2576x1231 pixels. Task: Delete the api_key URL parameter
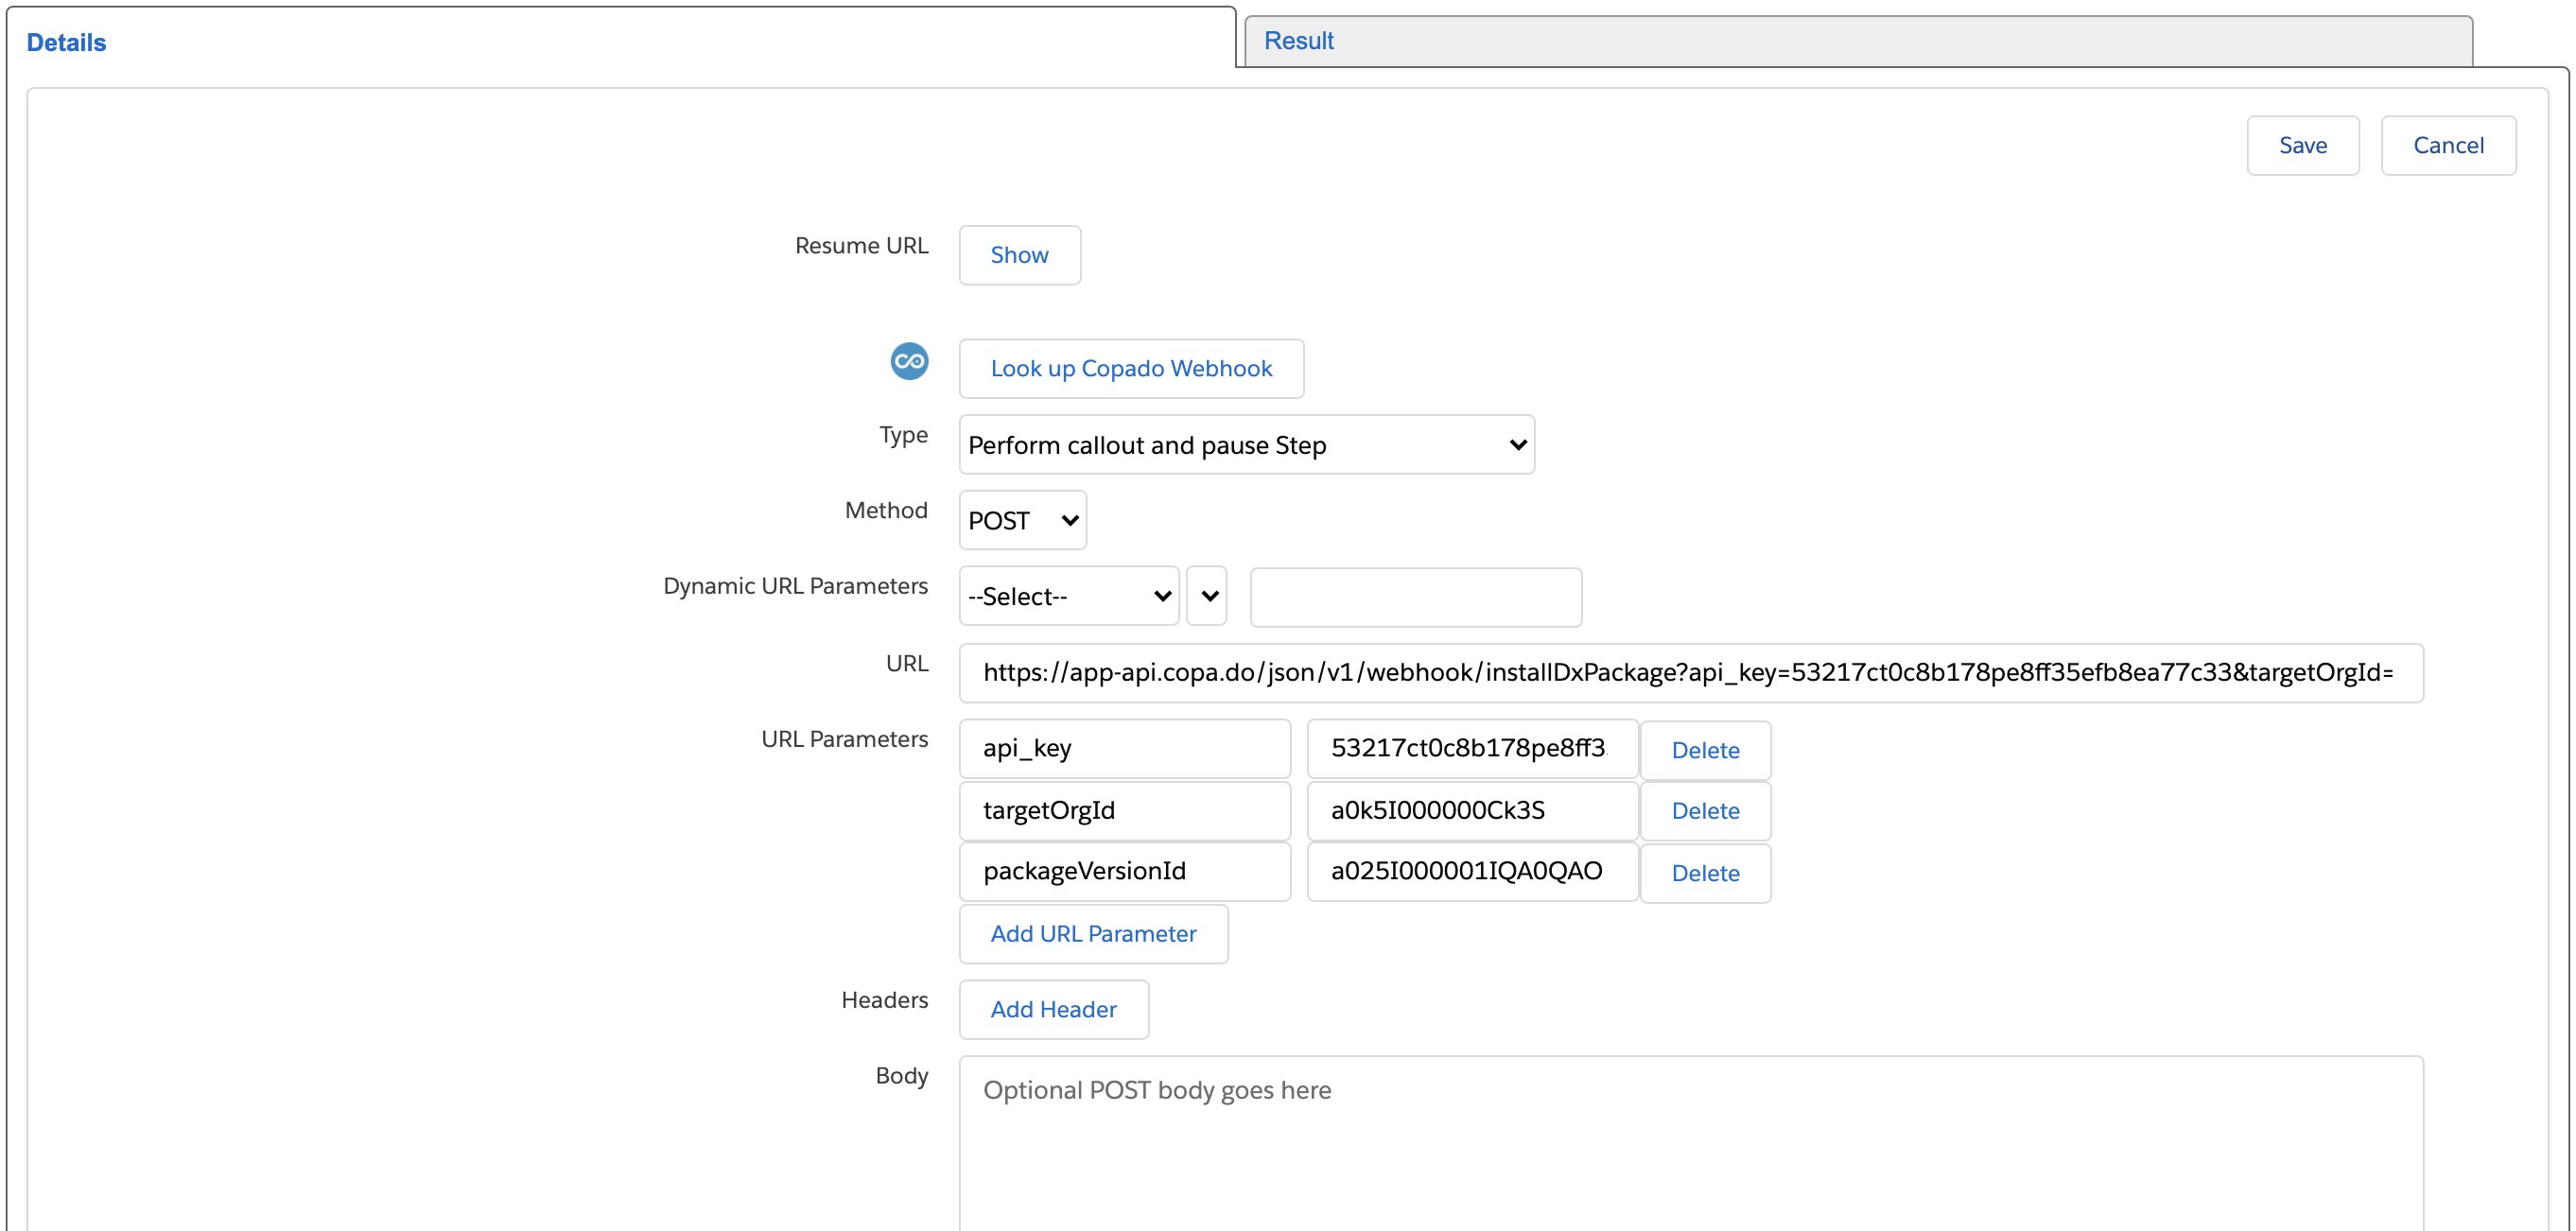(x=1704, y=750)
